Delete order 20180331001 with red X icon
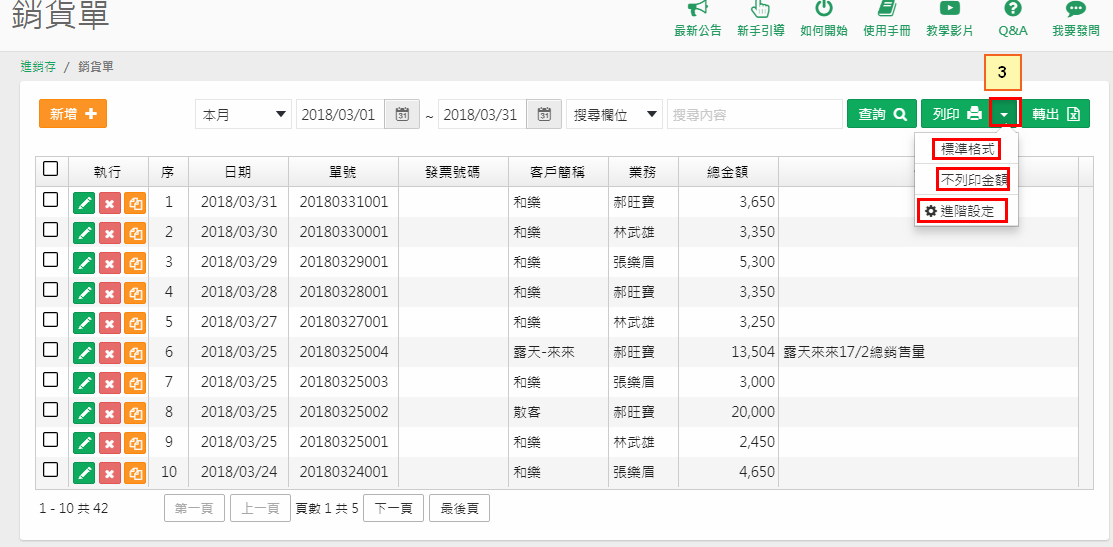This screenshot has height=547, width=1113. click(109, 202)
